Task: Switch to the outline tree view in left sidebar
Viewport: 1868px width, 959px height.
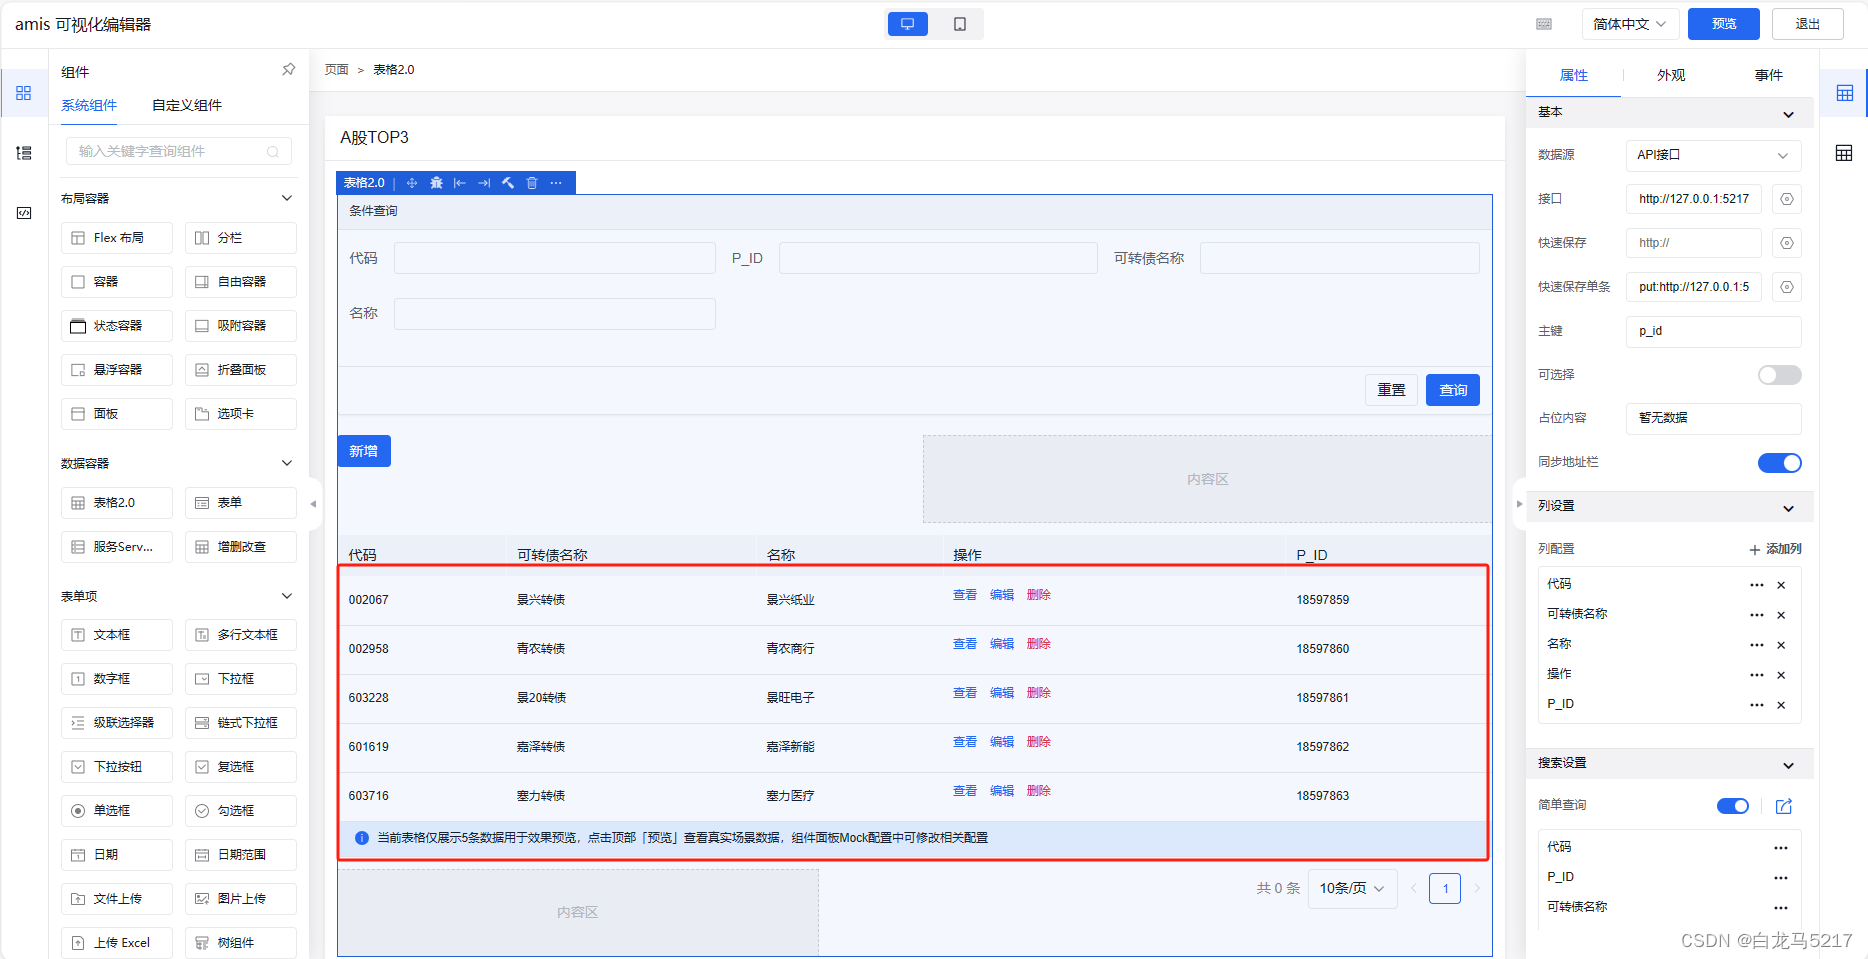Action: click(x=23, y=153)
